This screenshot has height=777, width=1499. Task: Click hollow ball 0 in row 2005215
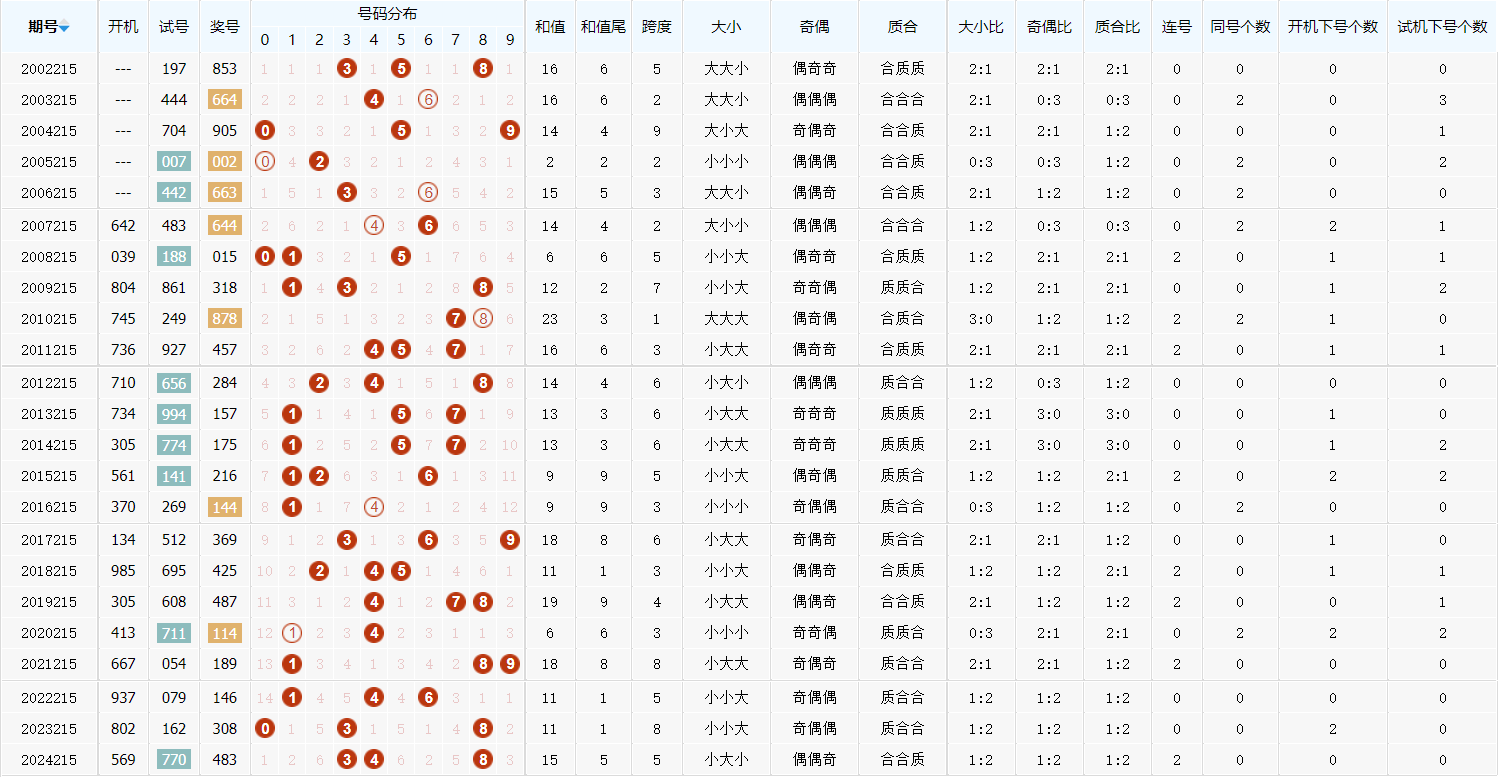coord(265,161)
